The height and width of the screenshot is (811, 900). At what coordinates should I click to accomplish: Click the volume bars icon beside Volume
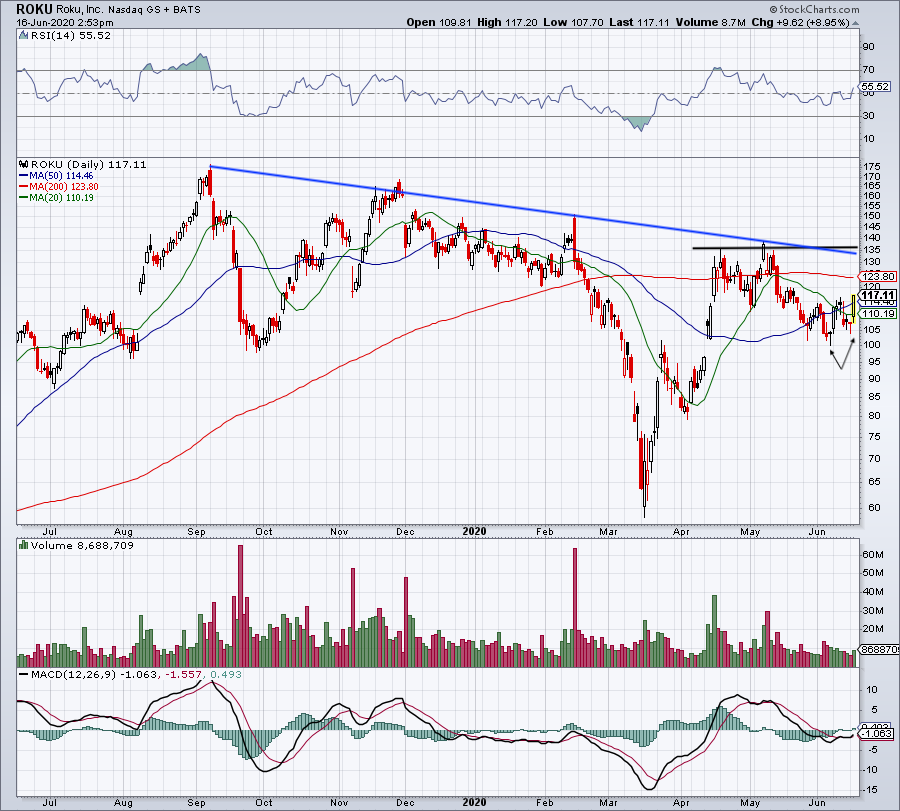tap(23, 545)
